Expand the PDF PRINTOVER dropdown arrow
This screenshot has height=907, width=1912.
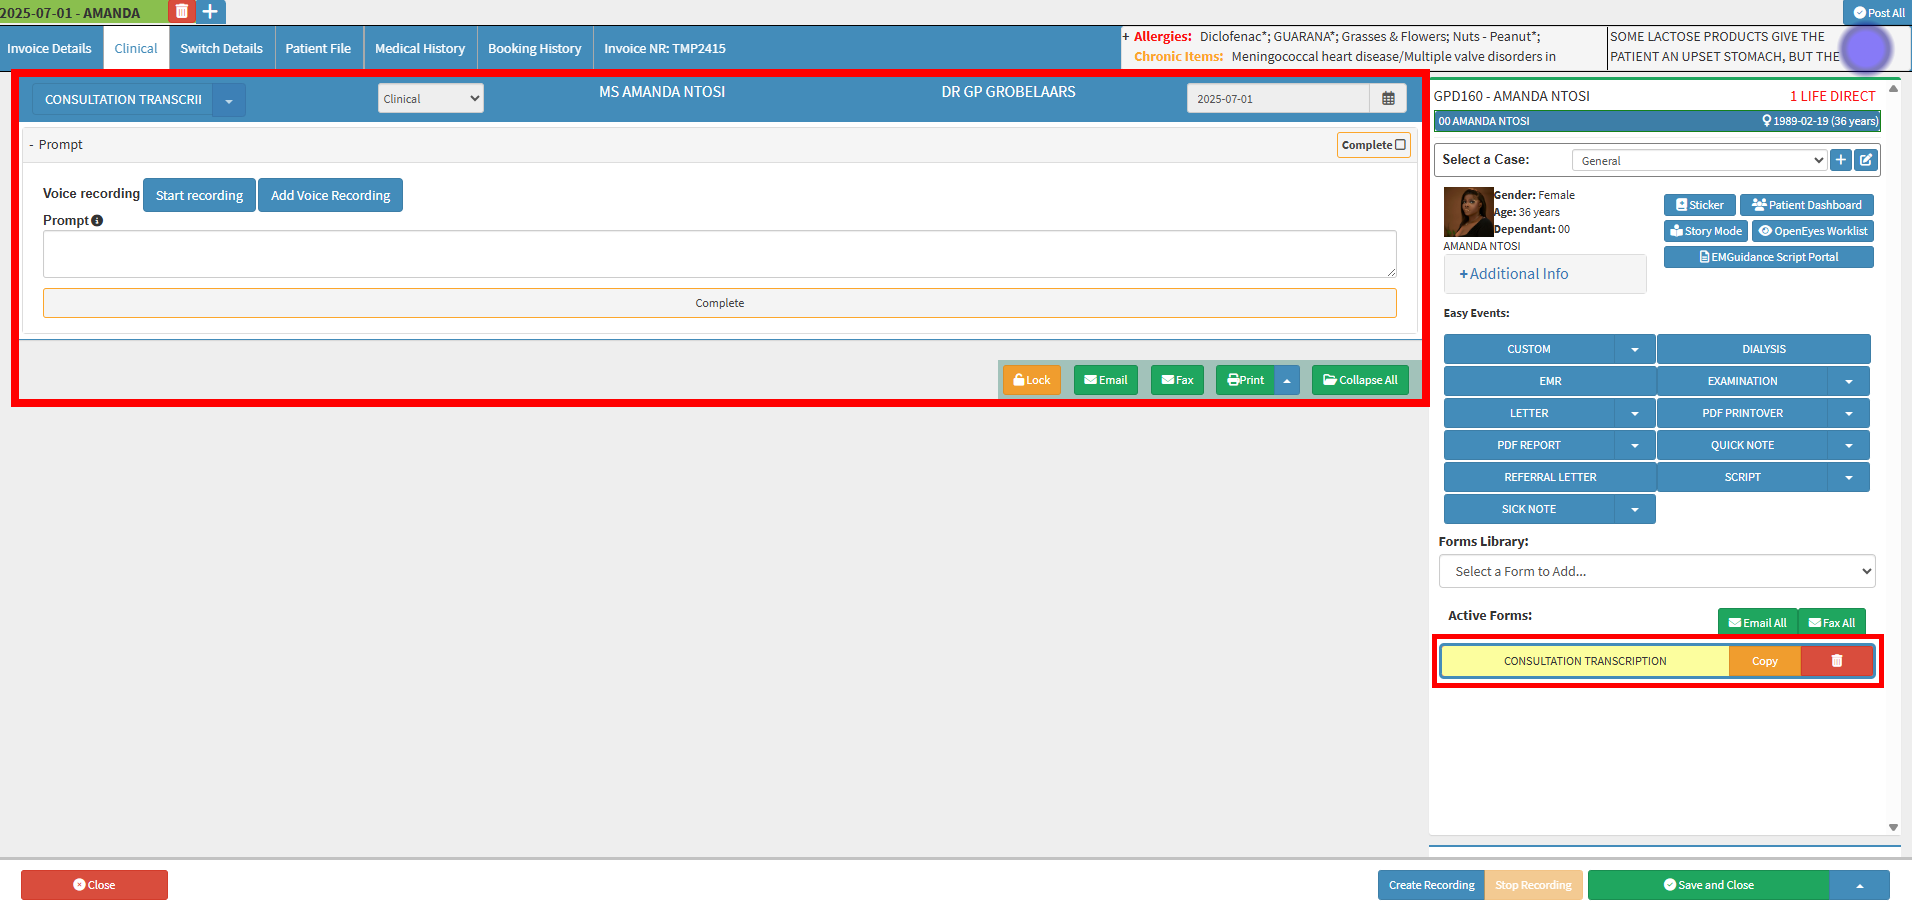[x=1849, y=413]
